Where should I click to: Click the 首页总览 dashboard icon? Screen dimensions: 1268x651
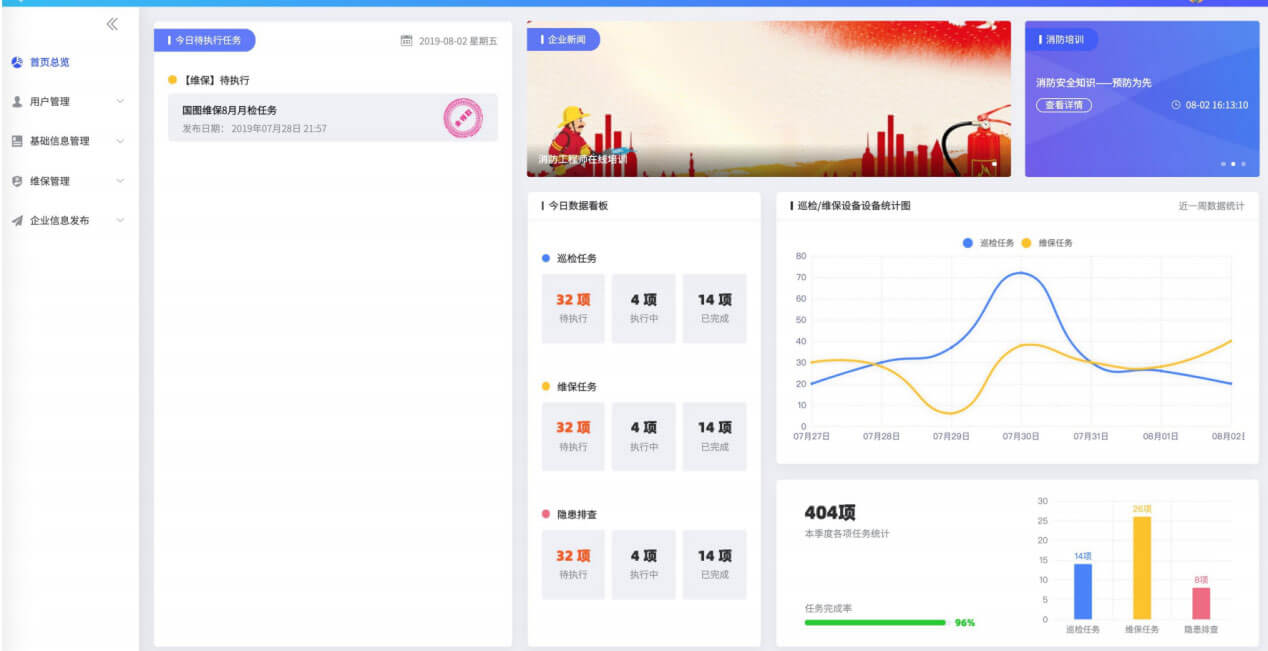tap(17, 62)
